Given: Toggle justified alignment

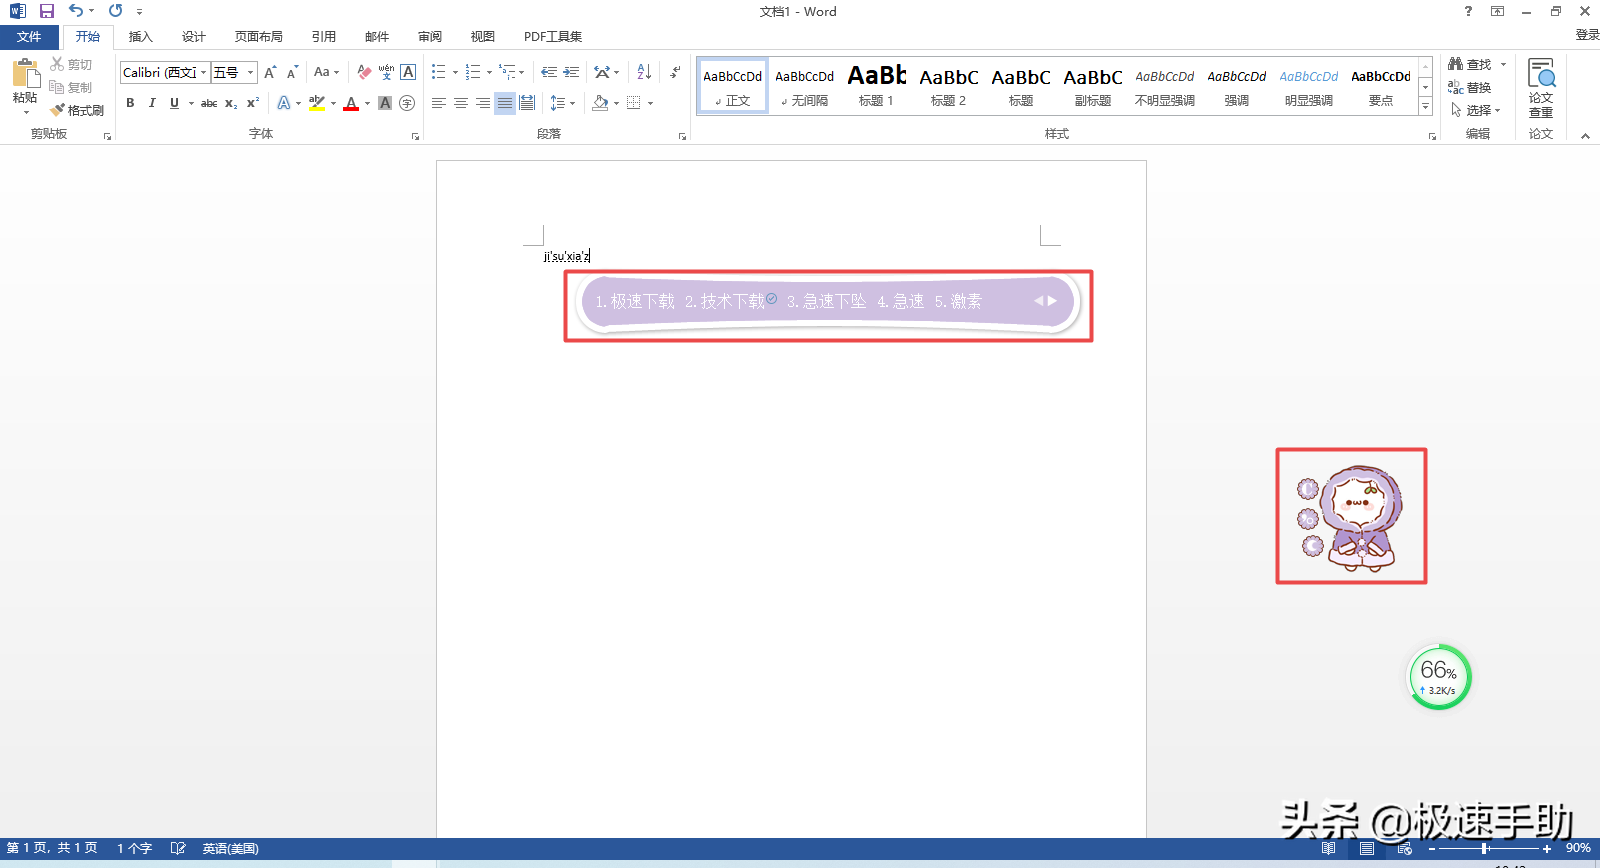Looking at the screenshot, I should pyautogui.click(x=505, y=103).
